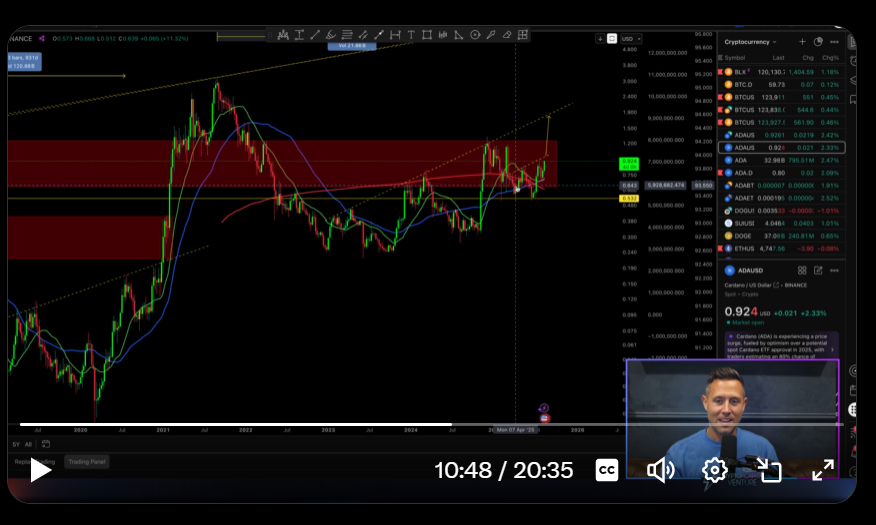Sort watchlist by Last column
Viewport: 876px width, 525px height.
(778, 58)
